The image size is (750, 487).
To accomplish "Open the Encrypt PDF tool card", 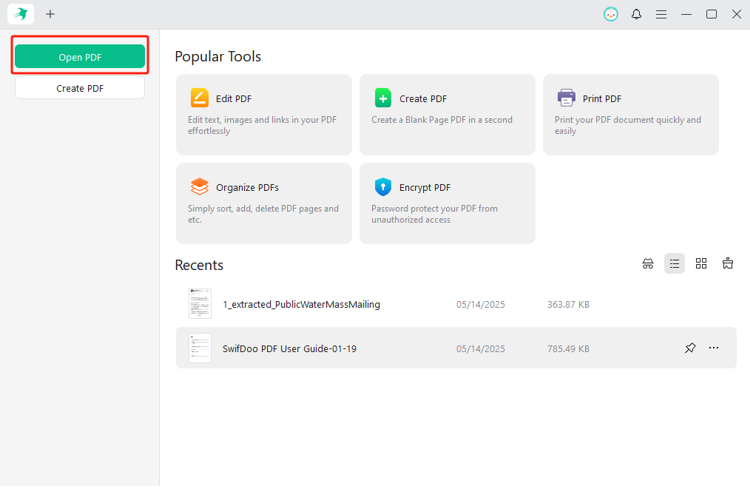I will click(447, 203).
